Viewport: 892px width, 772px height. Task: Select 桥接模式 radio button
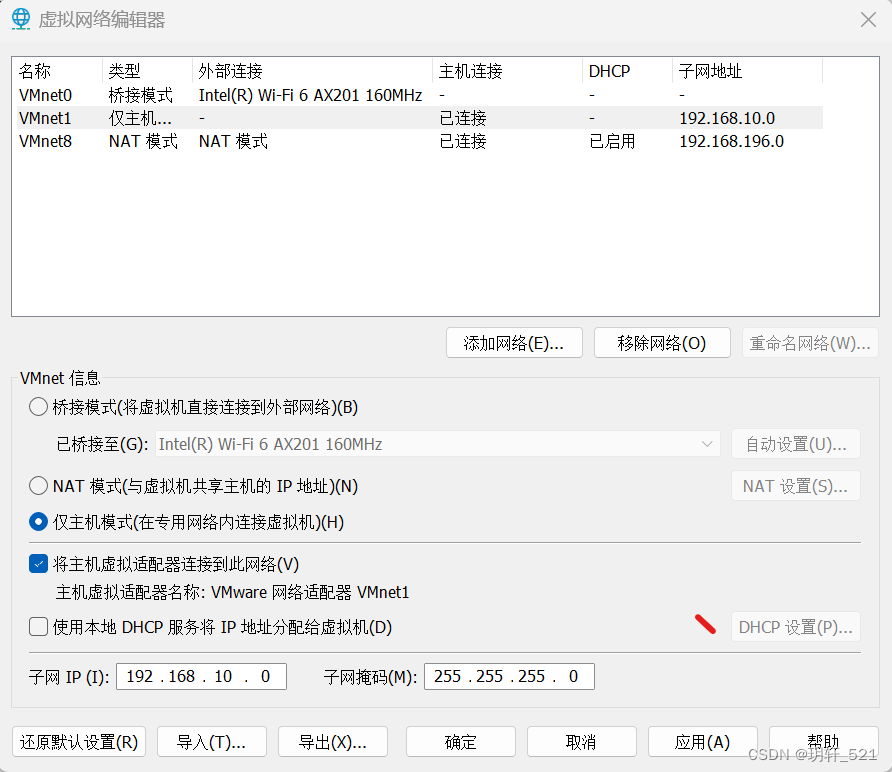39,407
